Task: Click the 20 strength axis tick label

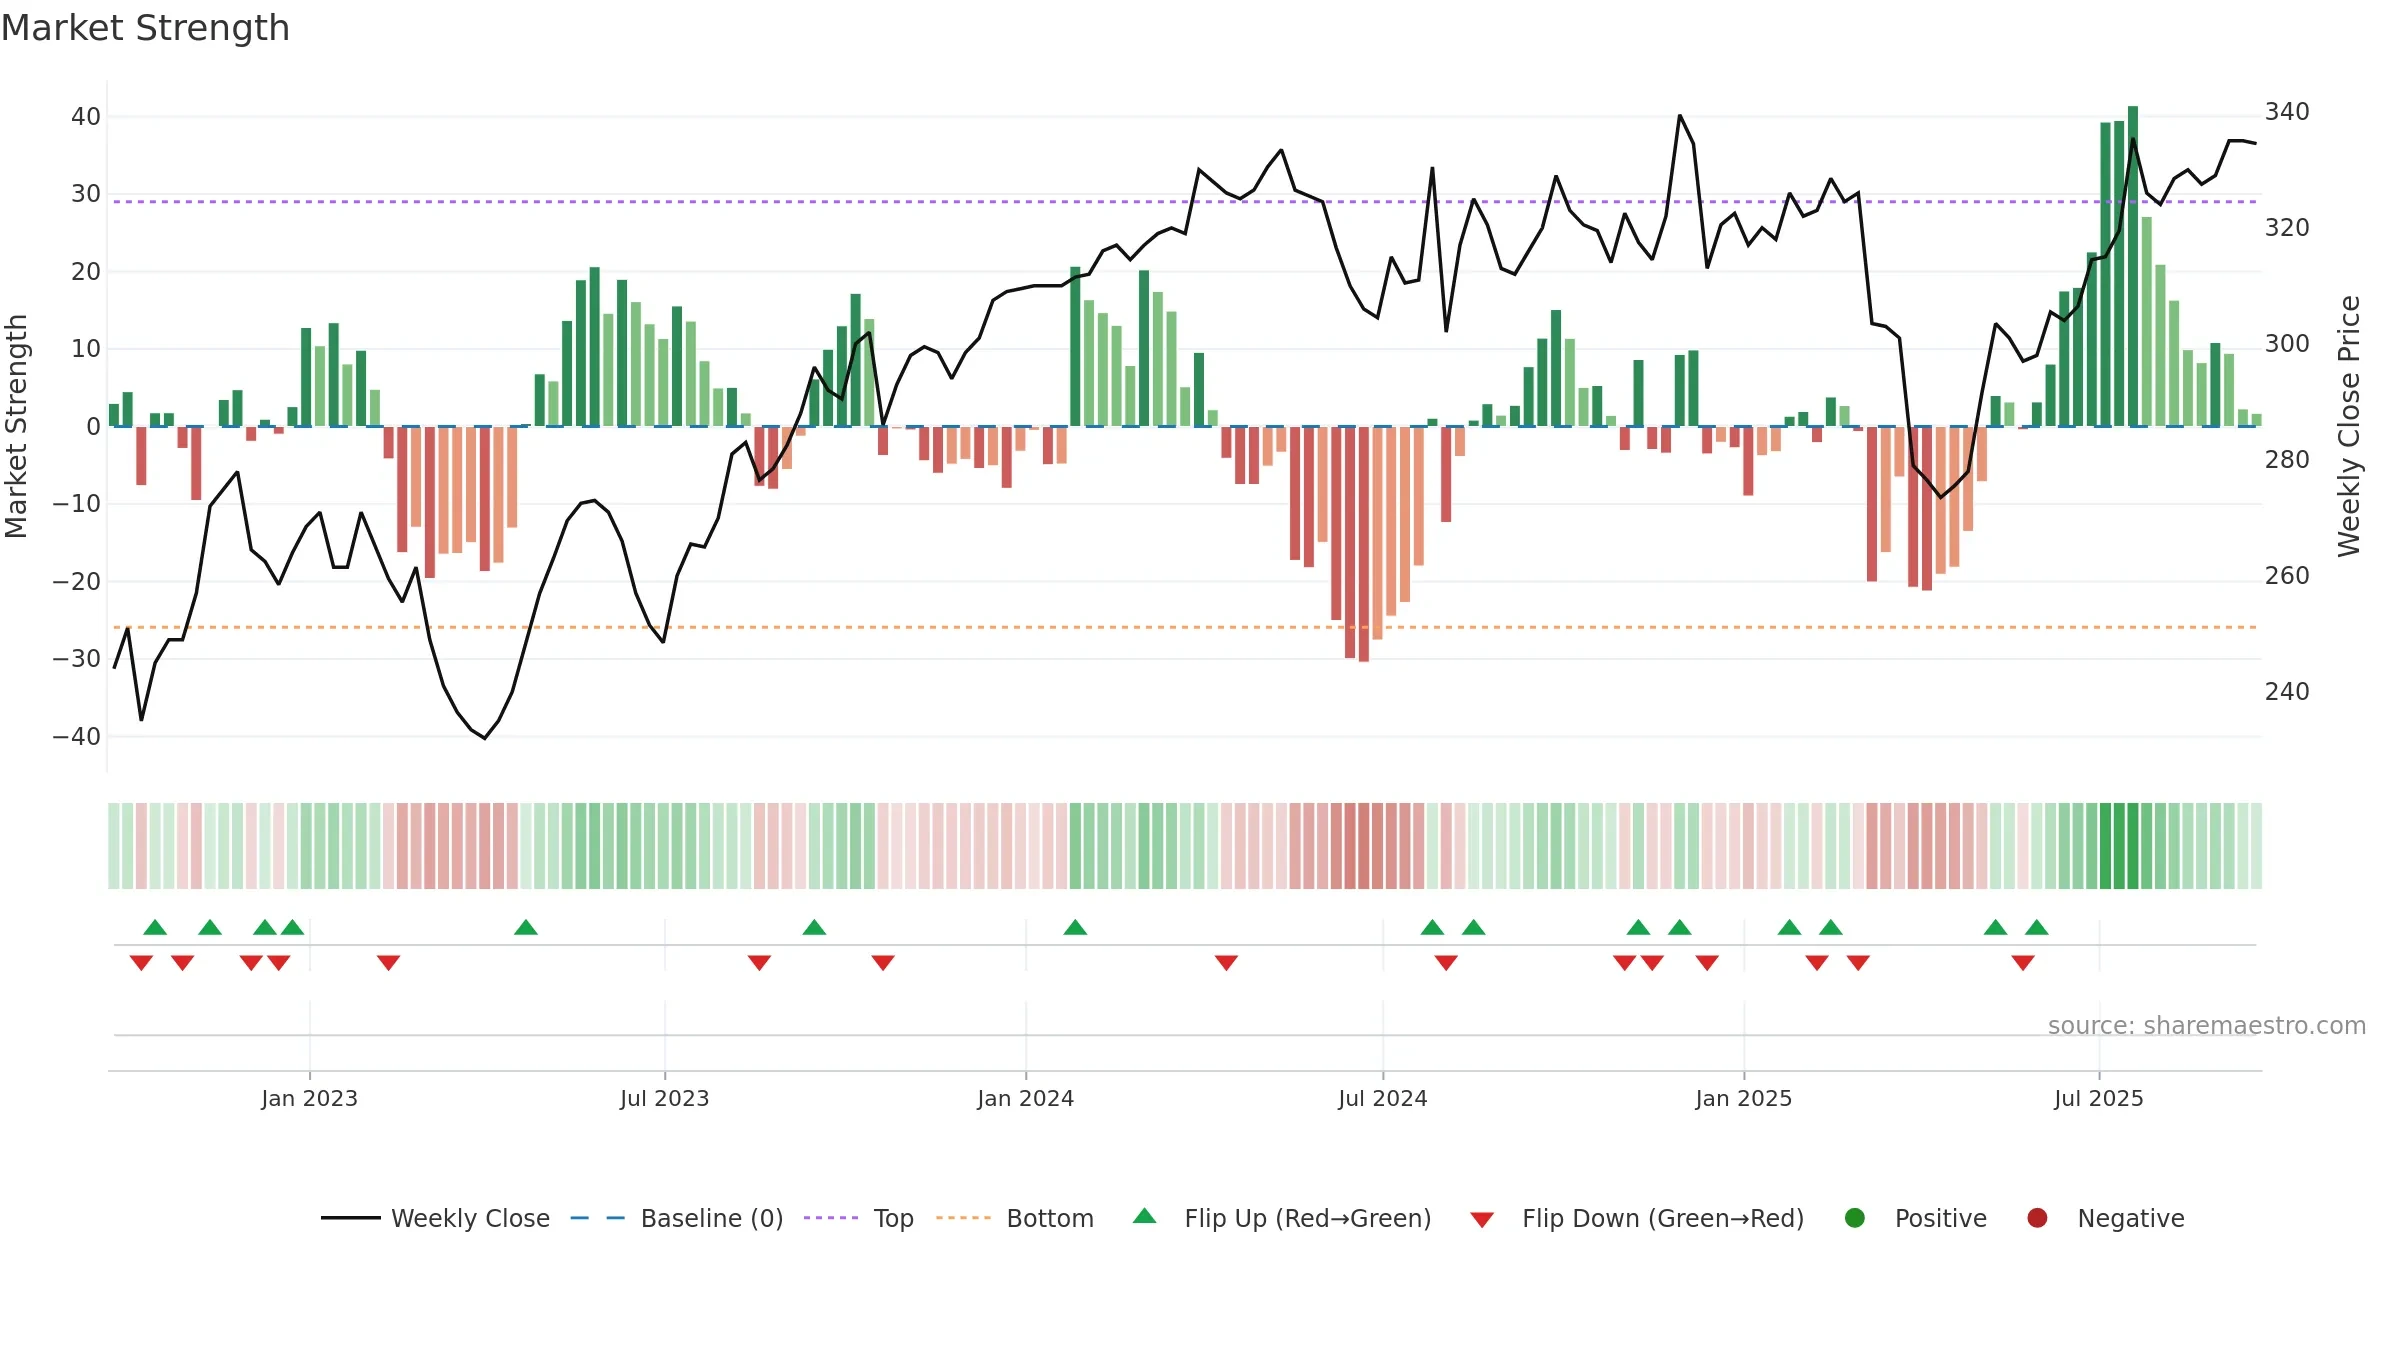Action: (x=86, y=271)
